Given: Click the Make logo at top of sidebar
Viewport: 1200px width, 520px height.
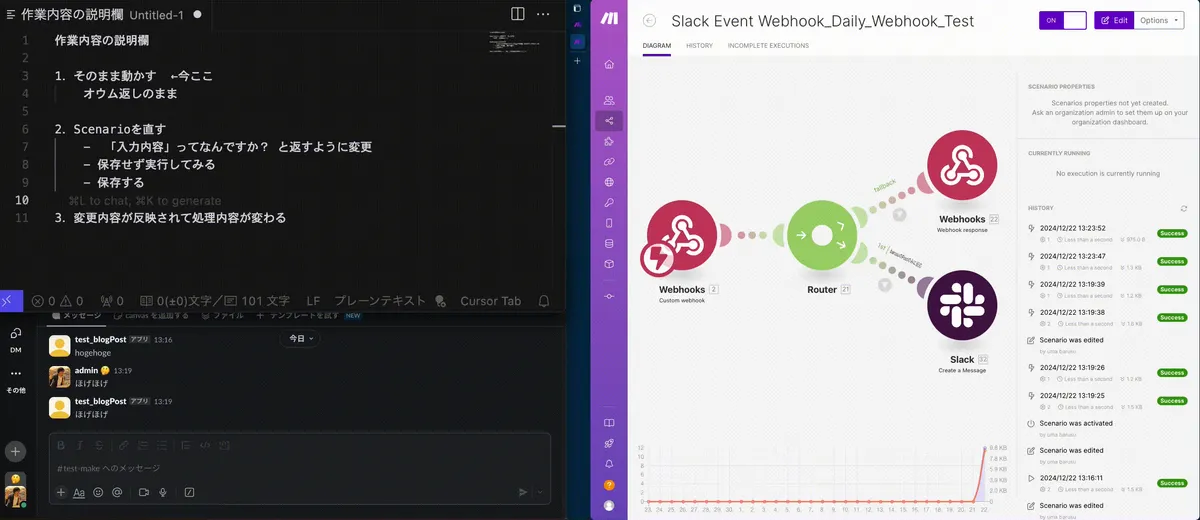Looking at the screenshot, I should coord(609,19).
